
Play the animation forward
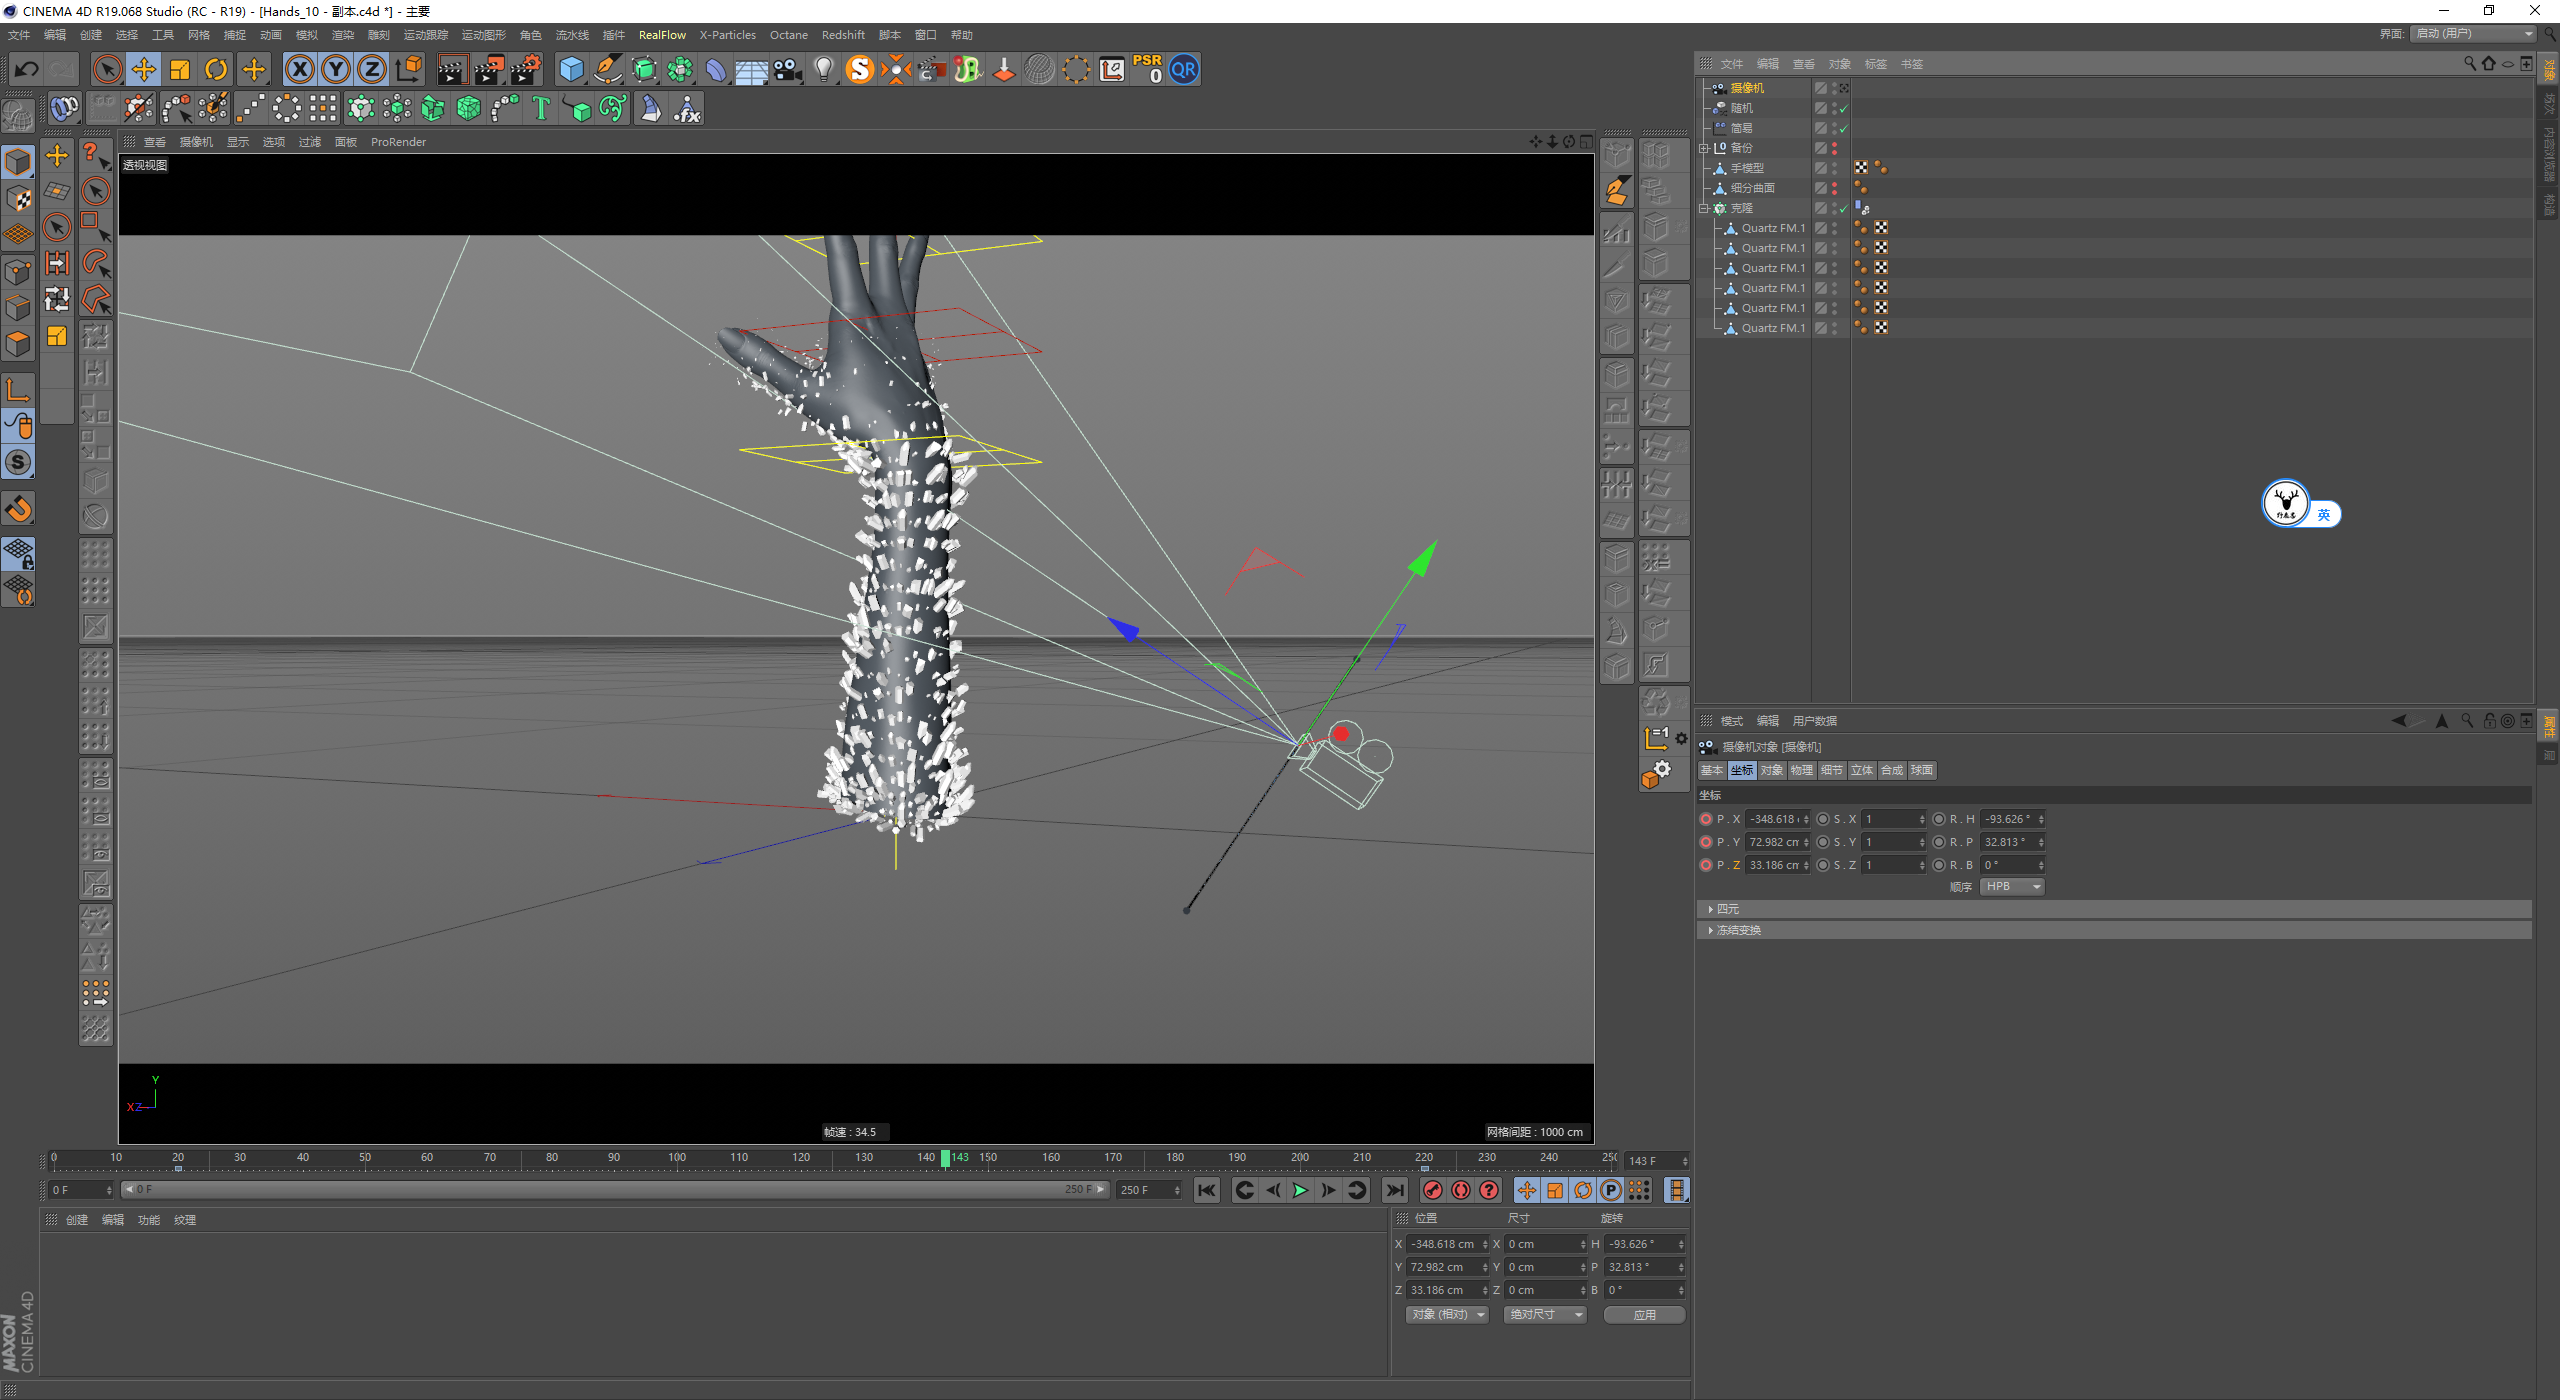[1300, 1190]
